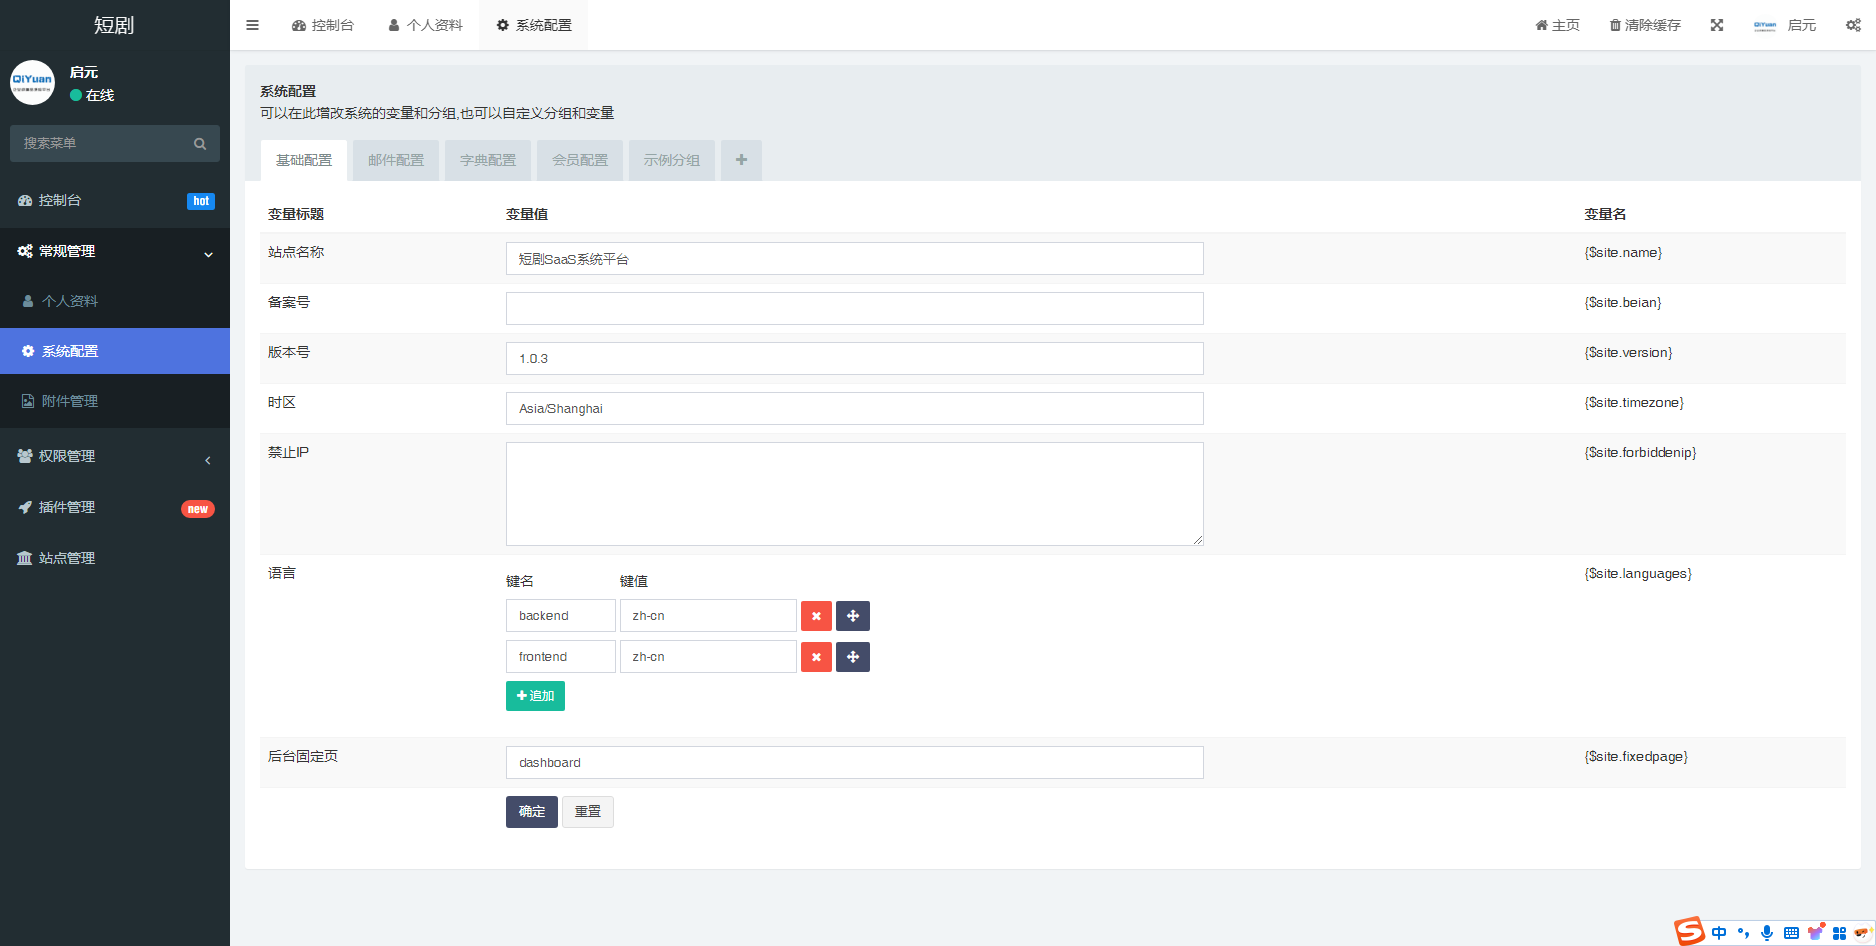Focus the 备案号 input field
1876x946 pixels.
click(x=854, y=309)
